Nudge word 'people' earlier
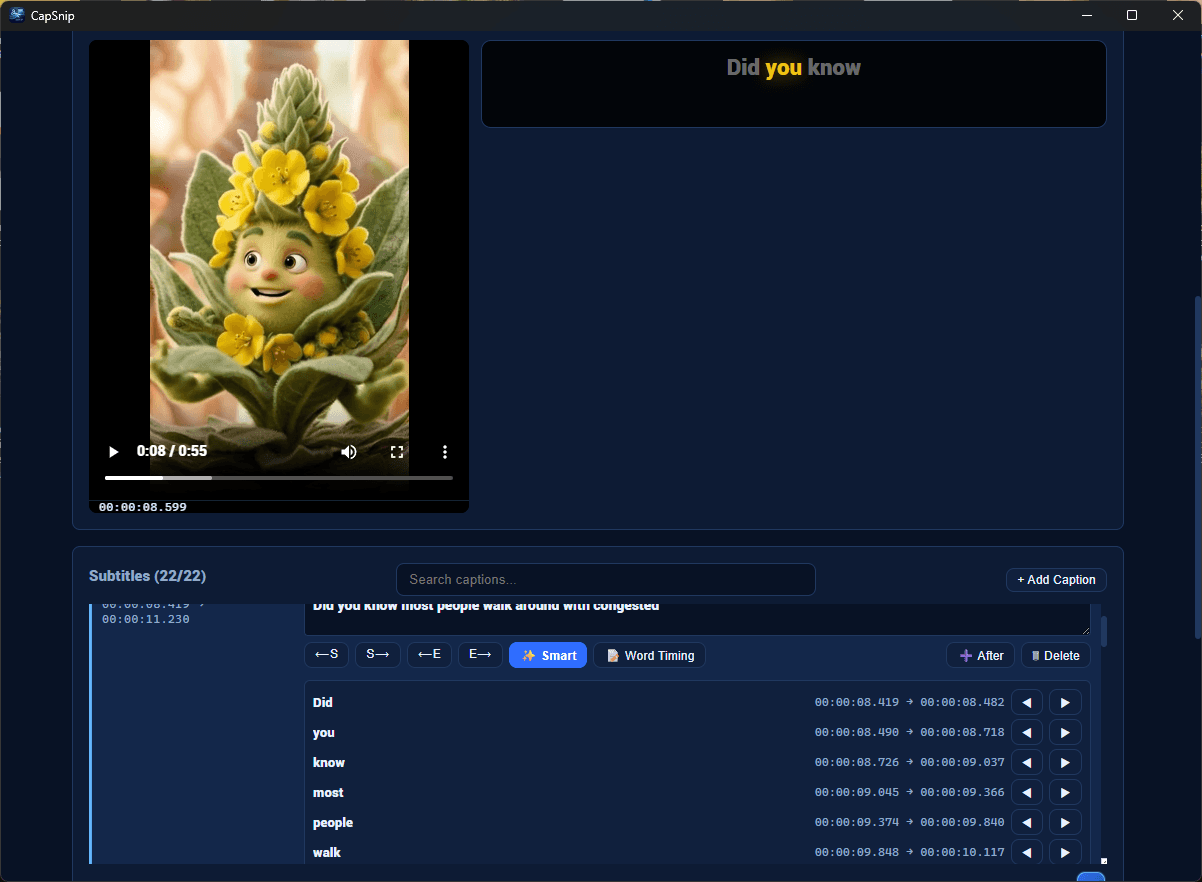 point(1027,823)
